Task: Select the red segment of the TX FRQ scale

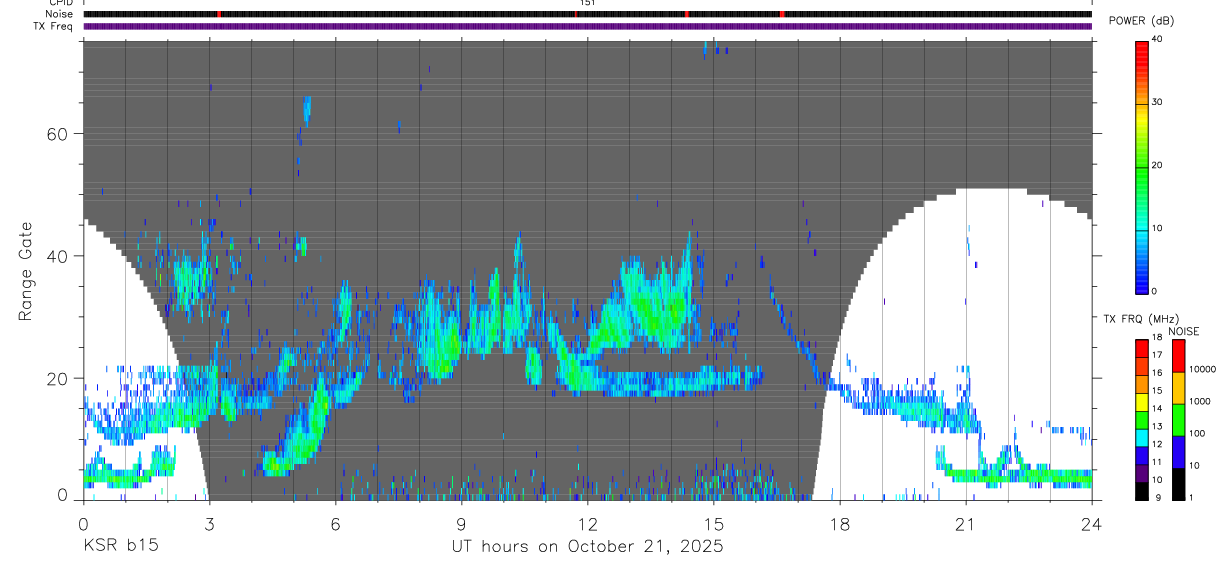Action: [1141, 346]
